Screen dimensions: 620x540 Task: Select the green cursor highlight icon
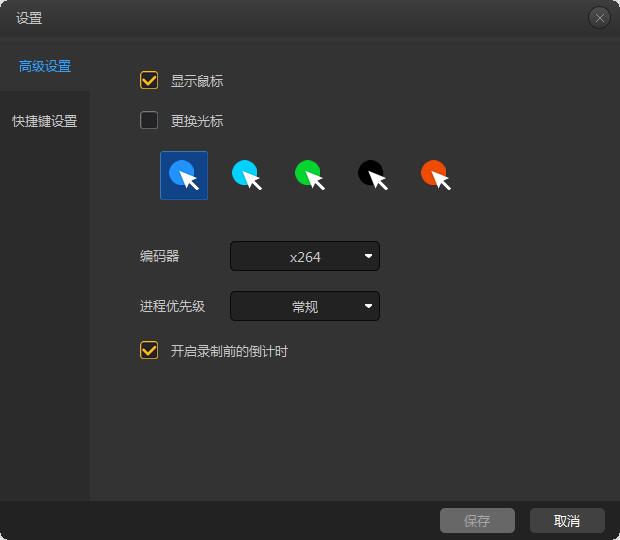coord(310,175)
